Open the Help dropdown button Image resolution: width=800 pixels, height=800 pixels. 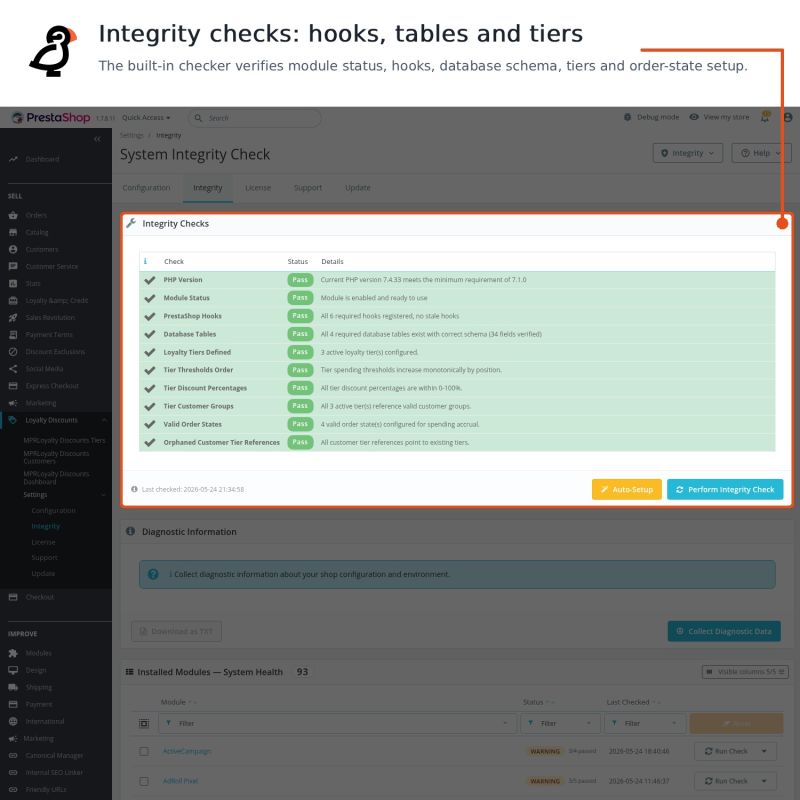click(x=761, y=153)
